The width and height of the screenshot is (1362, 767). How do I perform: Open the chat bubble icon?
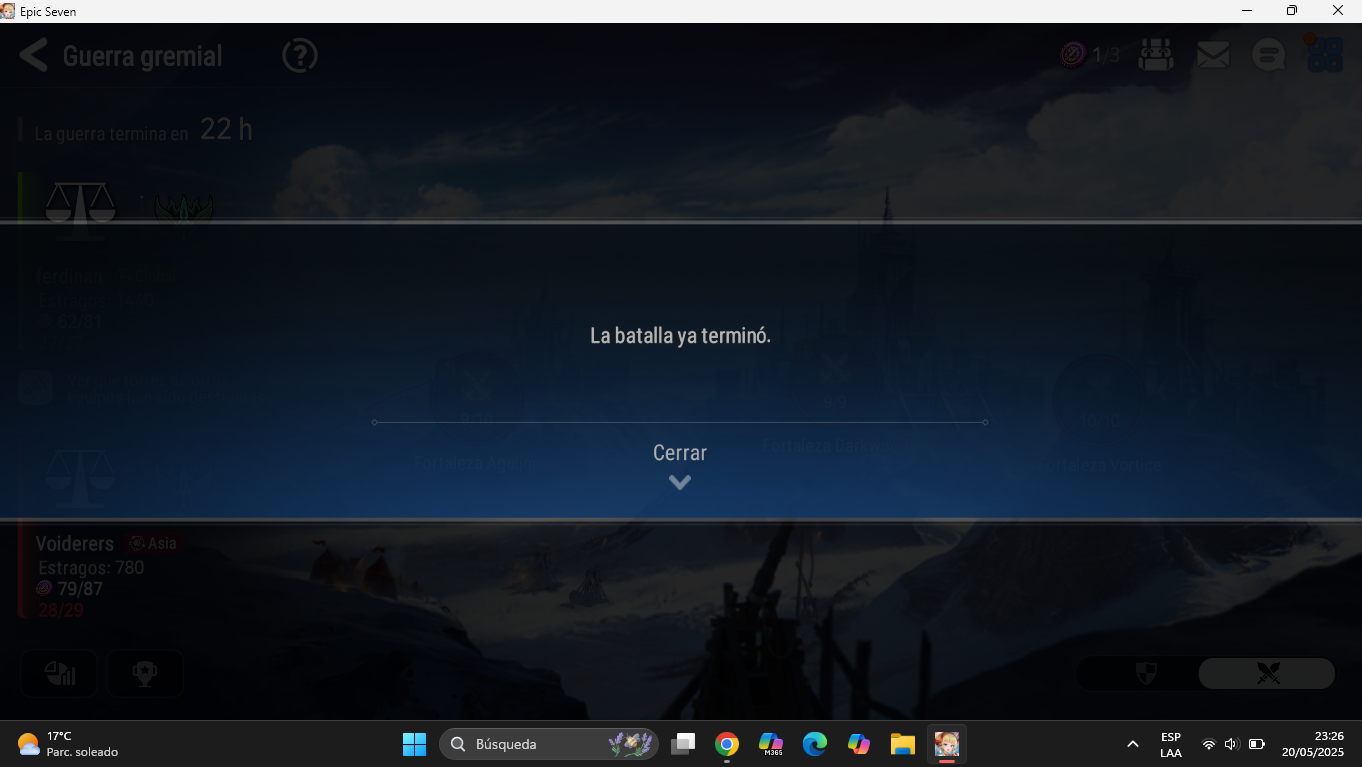pos(1269,55)
